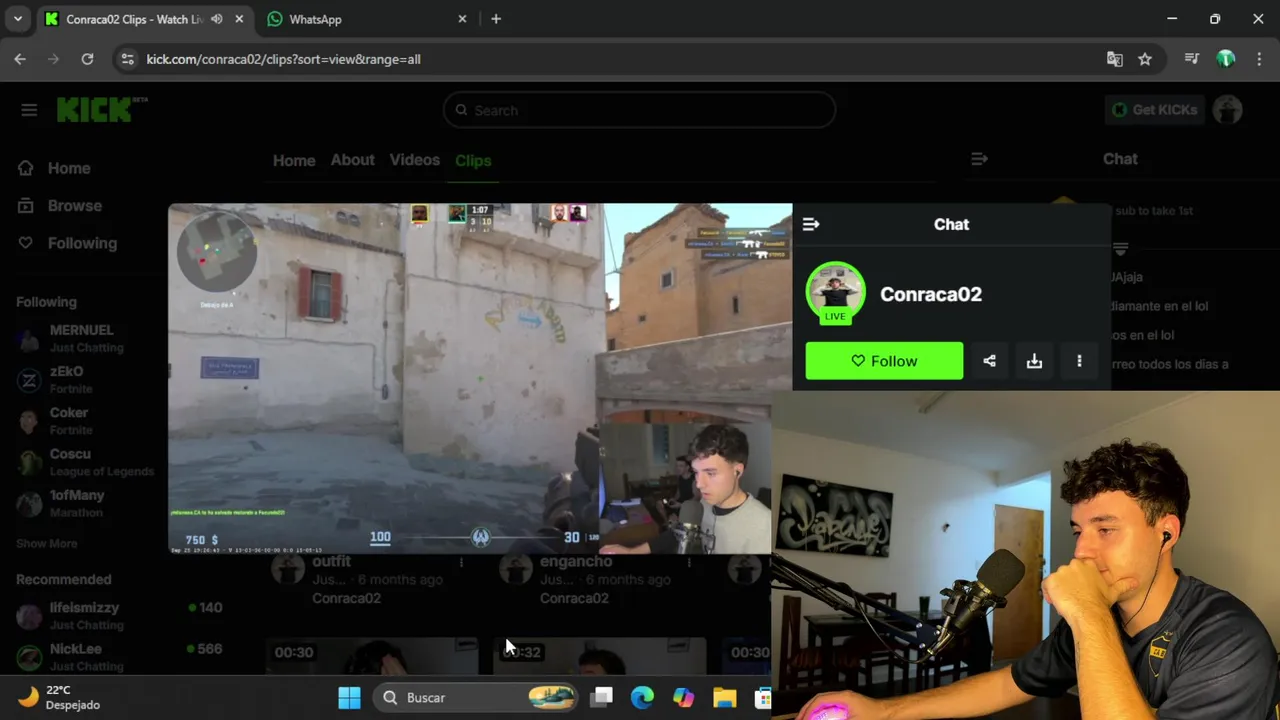Open the tab search dropdown arrow
The image size is (1280, 720).
(x=17, y=19)
